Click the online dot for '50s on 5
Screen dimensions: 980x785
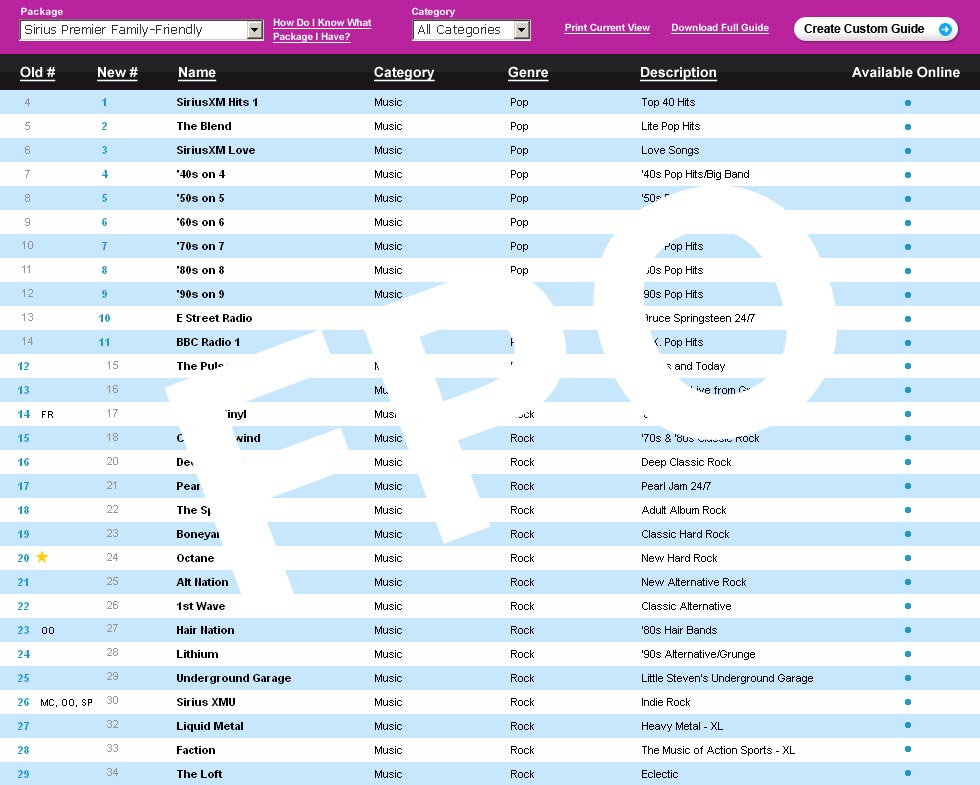pyautogui.click(x=908, y=199)
